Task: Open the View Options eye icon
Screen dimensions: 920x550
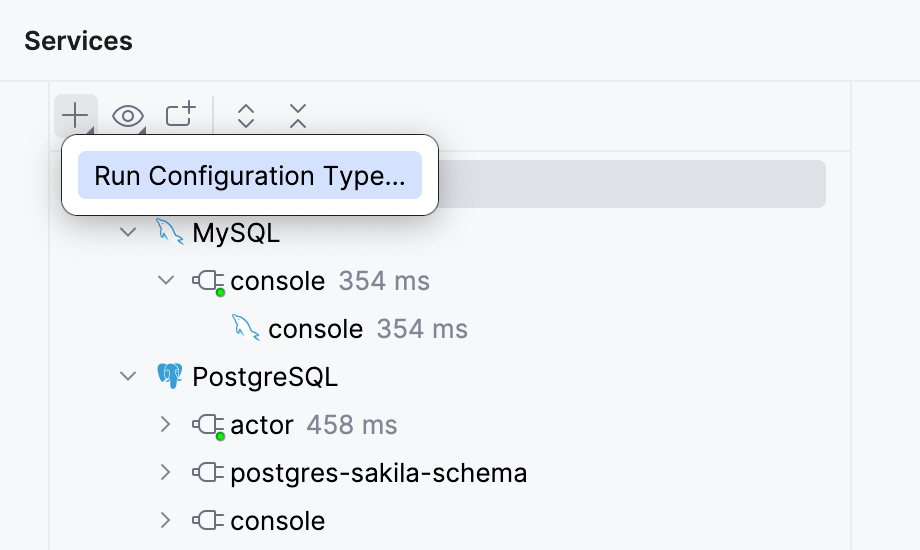Action: (x=127, y=116)
